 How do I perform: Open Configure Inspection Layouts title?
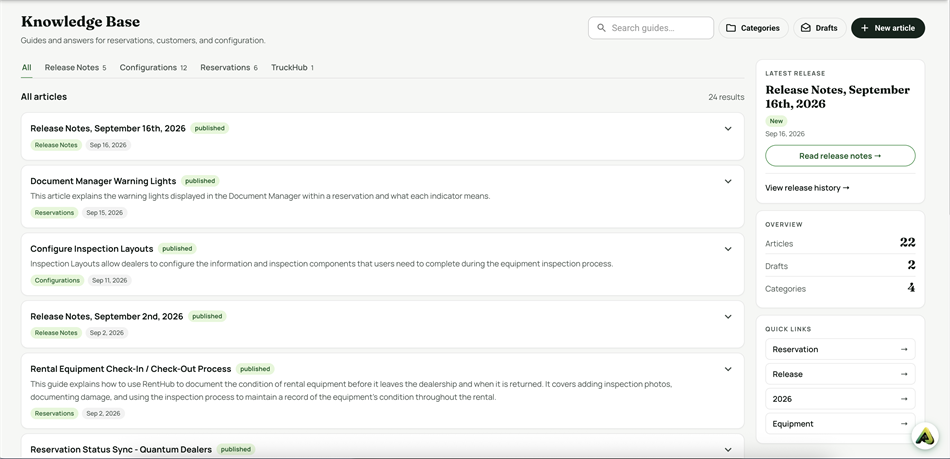91,249
